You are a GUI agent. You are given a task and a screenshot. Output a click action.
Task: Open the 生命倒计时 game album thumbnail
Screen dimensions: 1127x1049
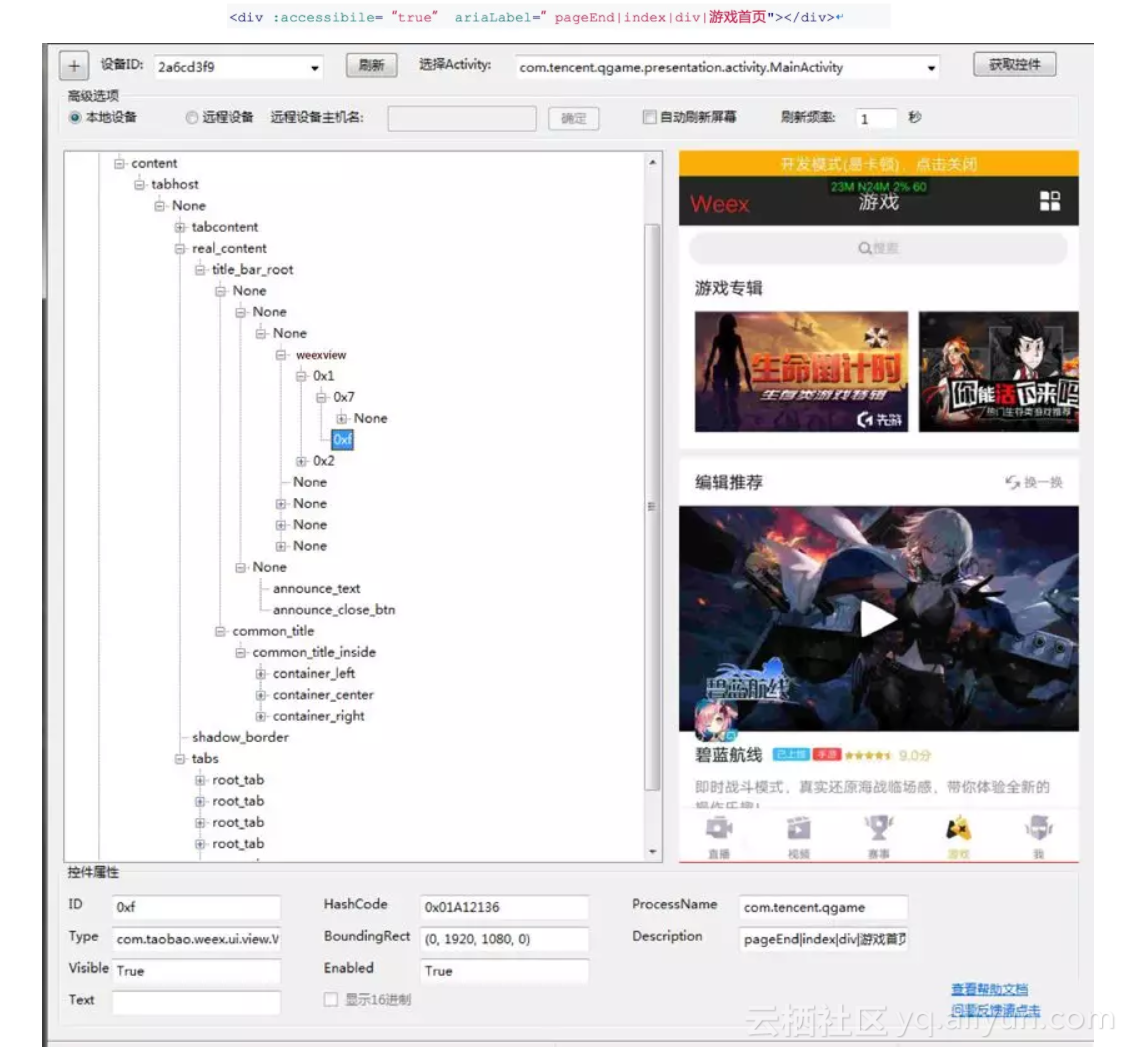tap(801, 372)
